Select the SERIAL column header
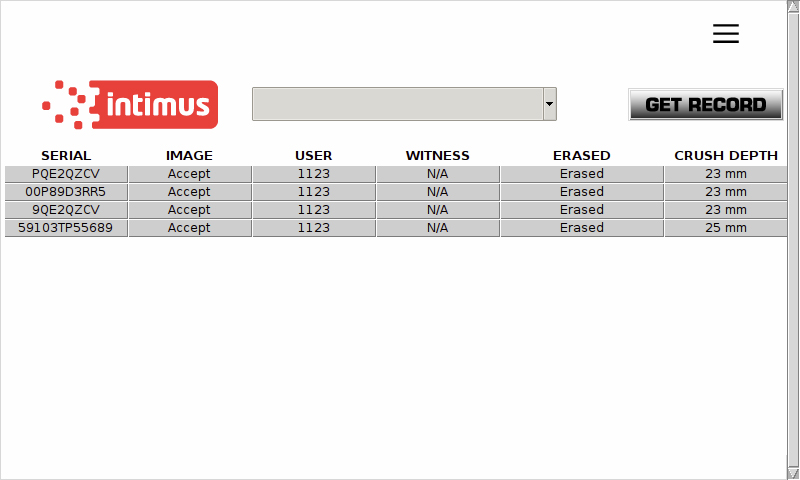 (66, 156)
